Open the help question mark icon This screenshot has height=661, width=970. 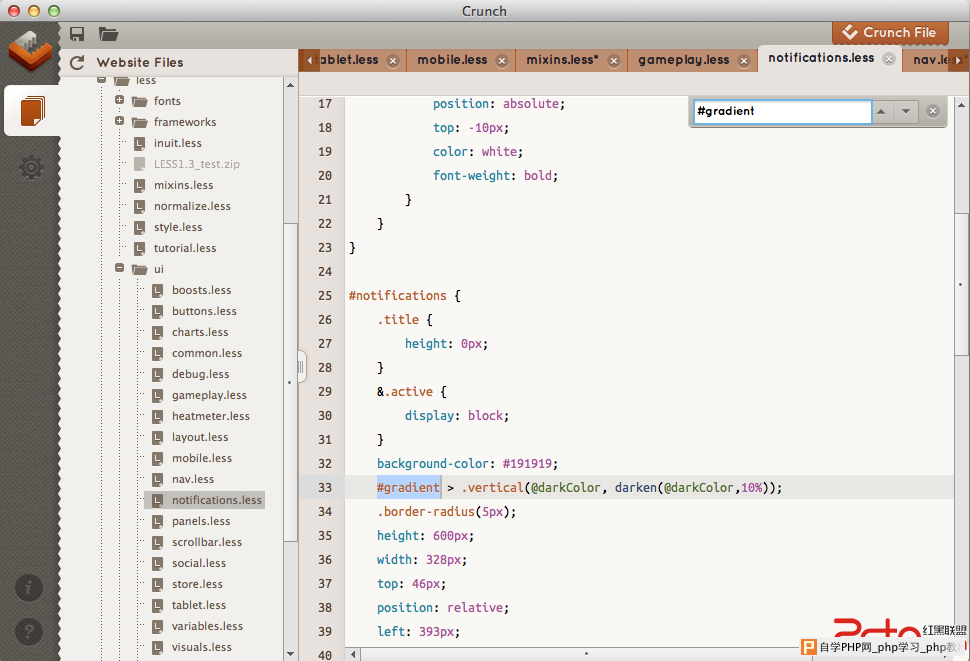[29, 632]
